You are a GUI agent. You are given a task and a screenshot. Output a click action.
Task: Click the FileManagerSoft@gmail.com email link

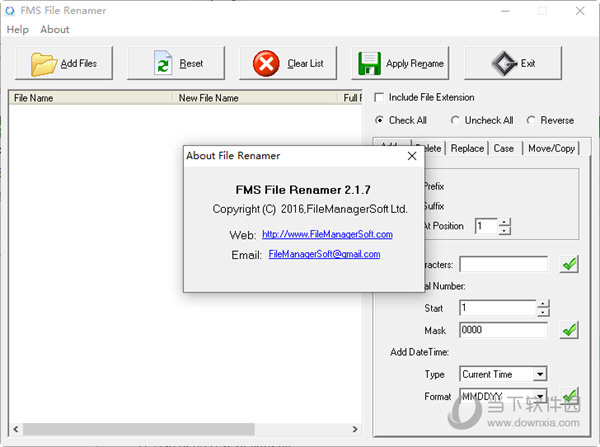point(324,254)
